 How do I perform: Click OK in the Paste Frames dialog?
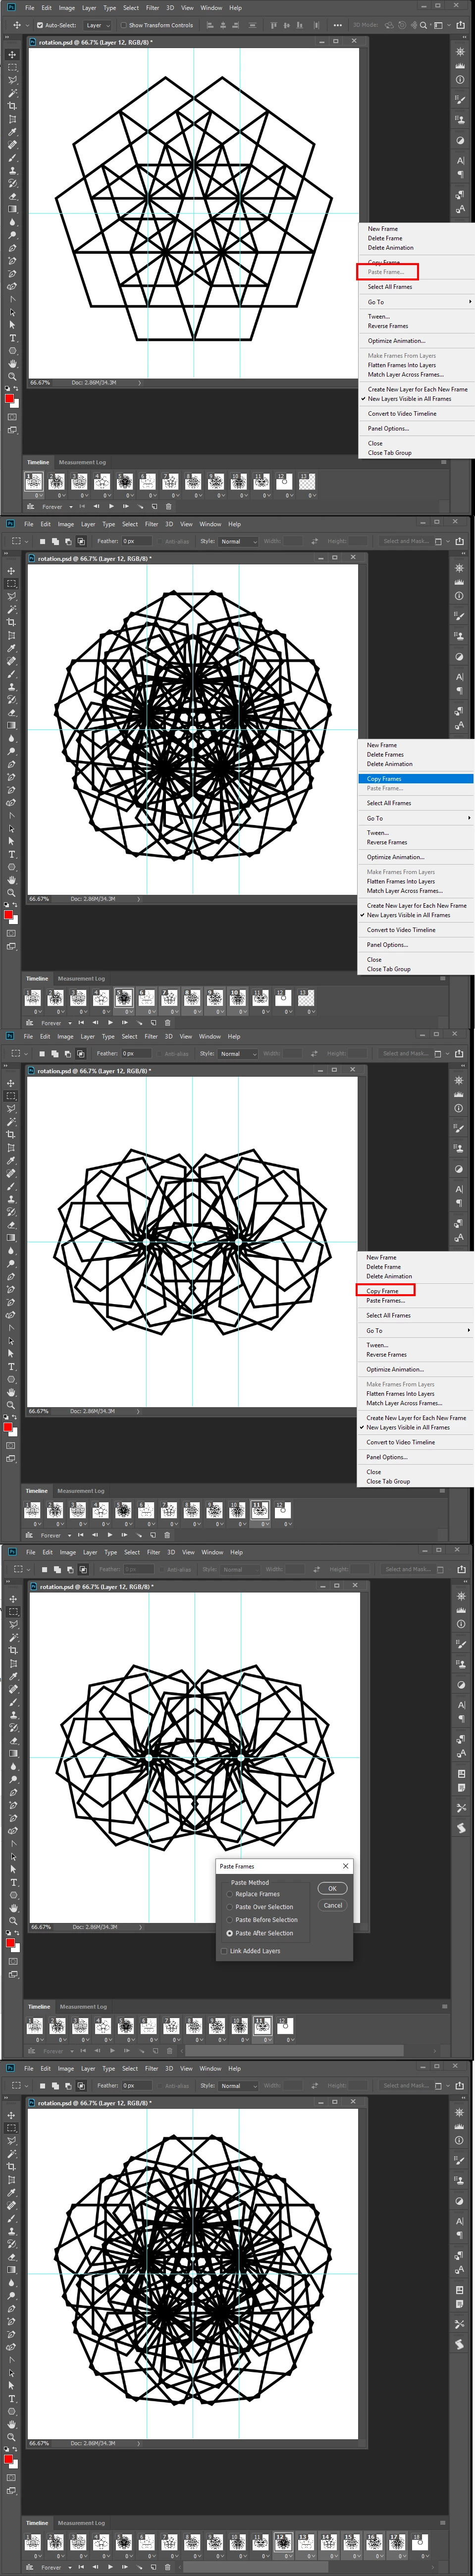coord(333,1888)
